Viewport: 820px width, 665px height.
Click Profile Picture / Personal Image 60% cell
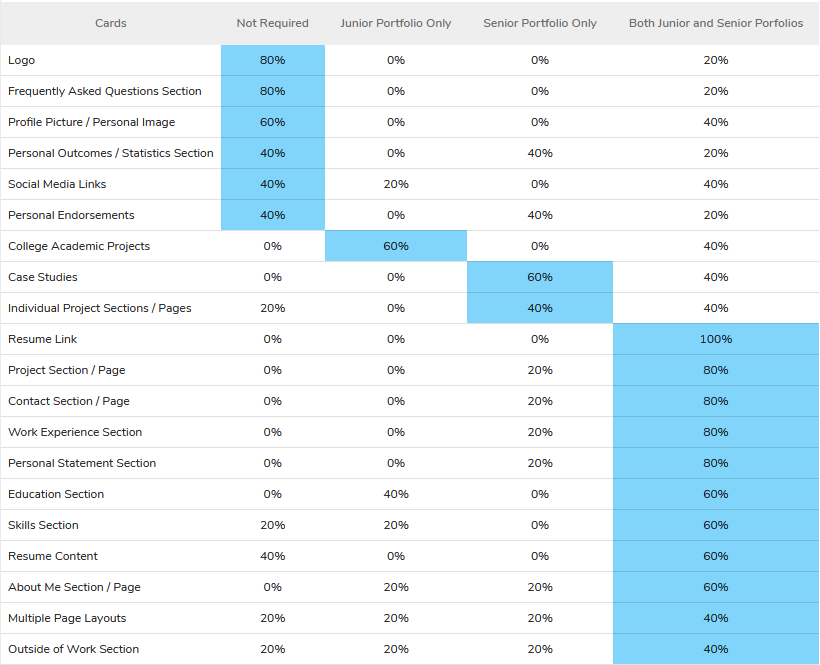point(272,122)
